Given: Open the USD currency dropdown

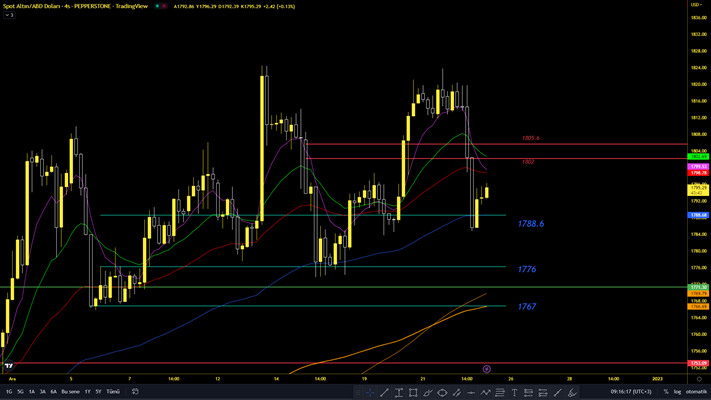Looking at the screenshot, I should coord(696,5).
